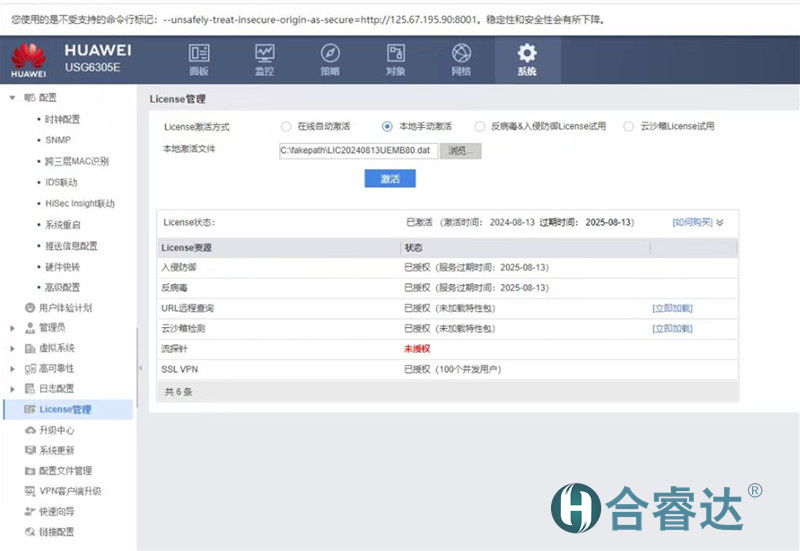The height and width of the screenshot is (551, 800).
Task: Open the 面板 dashboard icon
Action: [199, 54]
